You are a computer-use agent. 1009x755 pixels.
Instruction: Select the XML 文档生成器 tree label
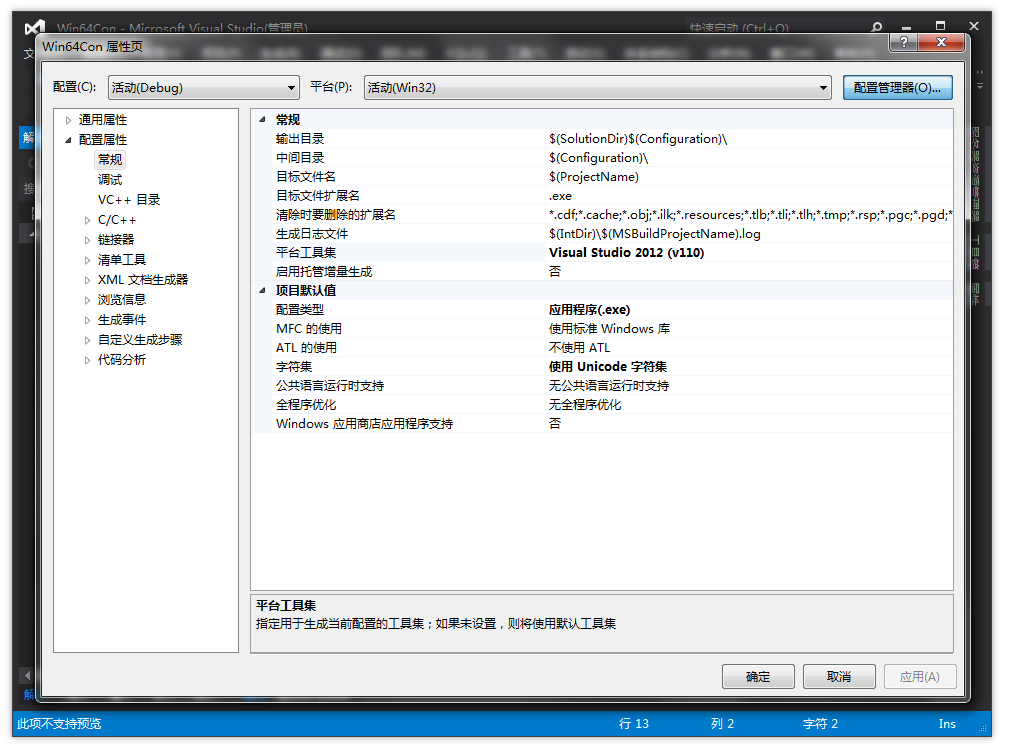(143, 280)
